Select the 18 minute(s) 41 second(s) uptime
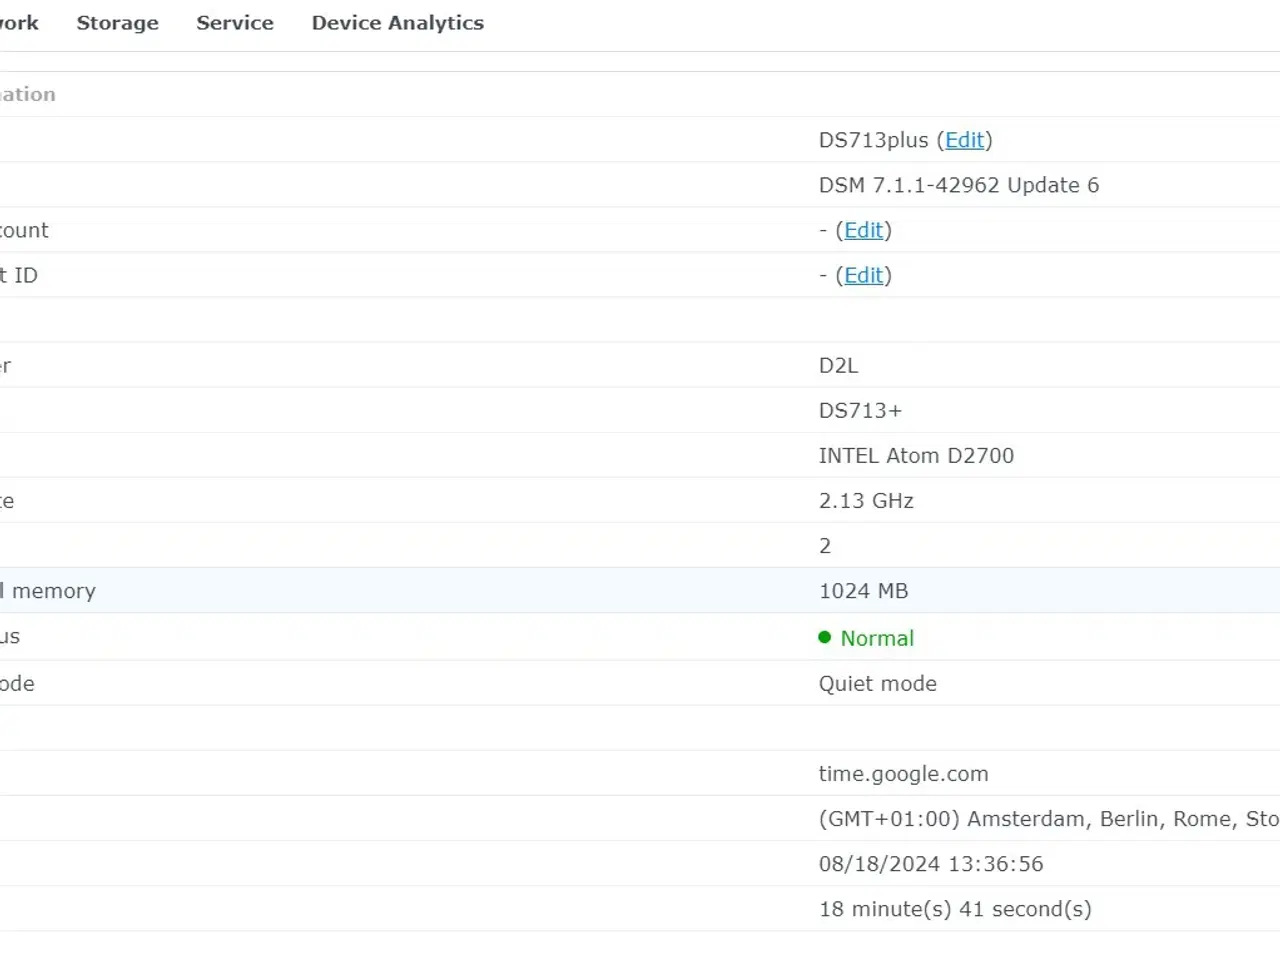This screenshot has width=1280, height=960. [955, 909]
